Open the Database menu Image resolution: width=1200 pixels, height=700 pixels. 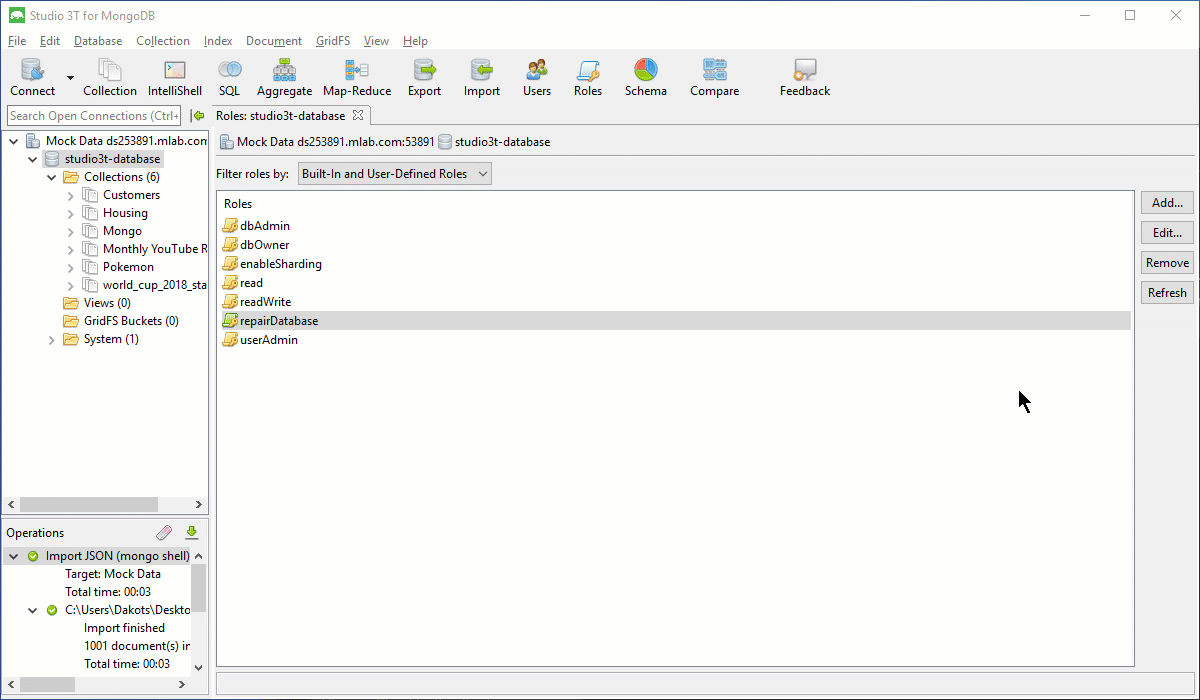point(98,41)
